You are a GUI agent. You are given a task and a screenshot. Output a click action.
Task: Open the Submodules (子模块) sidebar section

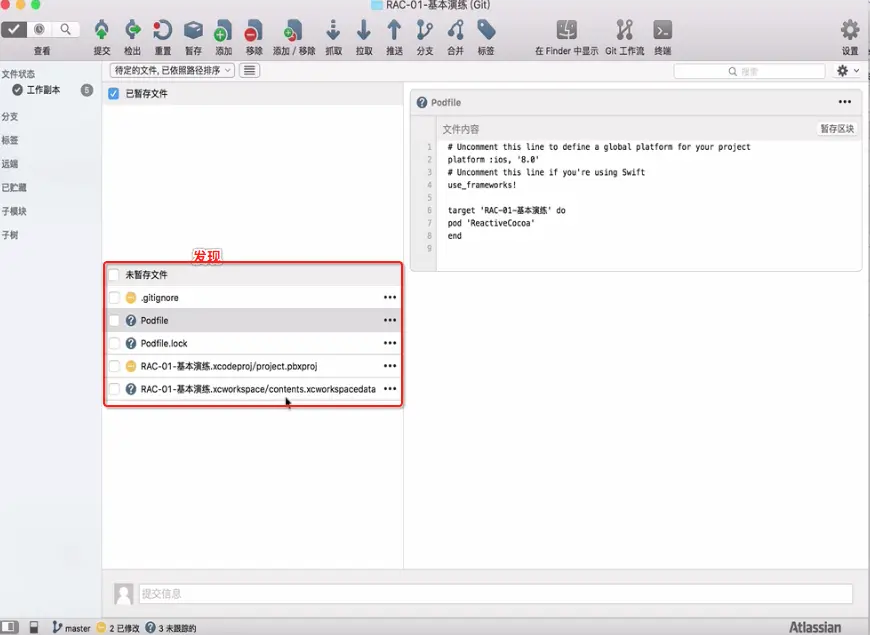pos(14,211)
